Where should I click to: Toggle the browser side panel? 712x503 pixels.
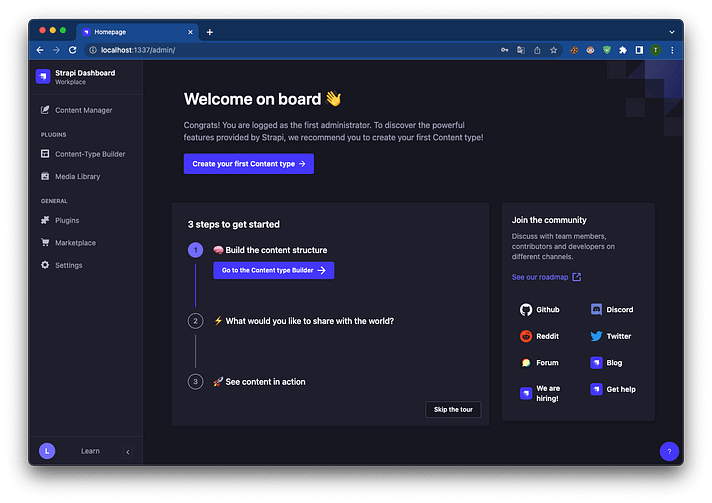click(639, 50)
